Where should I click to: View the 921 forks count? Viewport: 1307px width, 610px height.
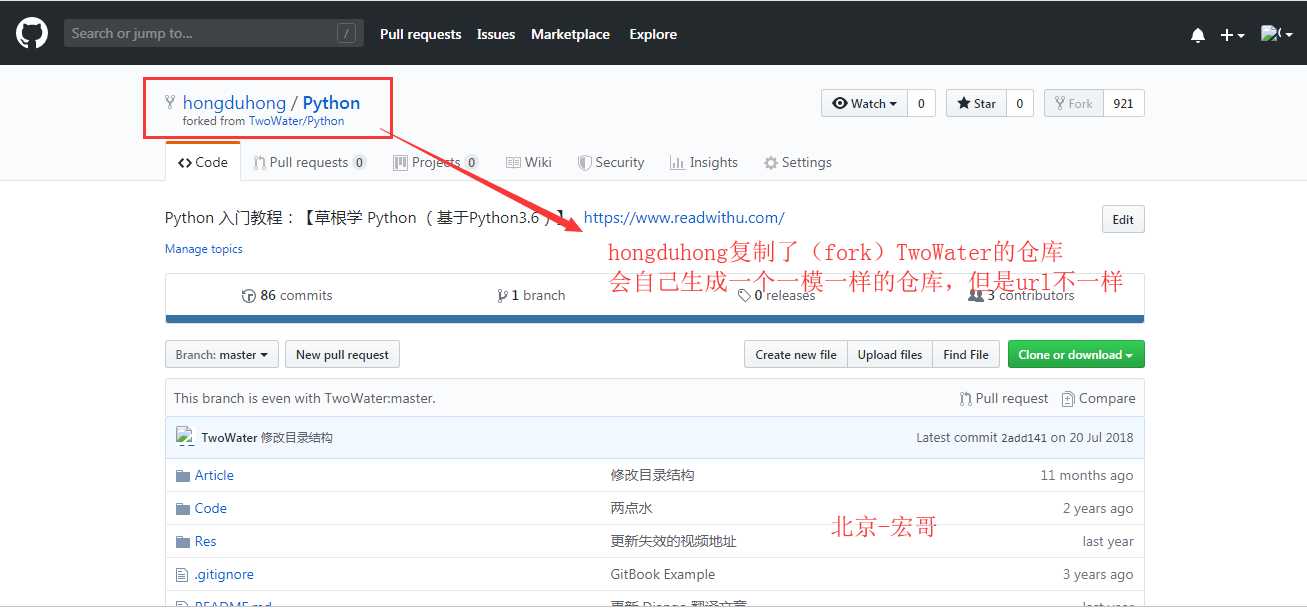point(1123,103)
